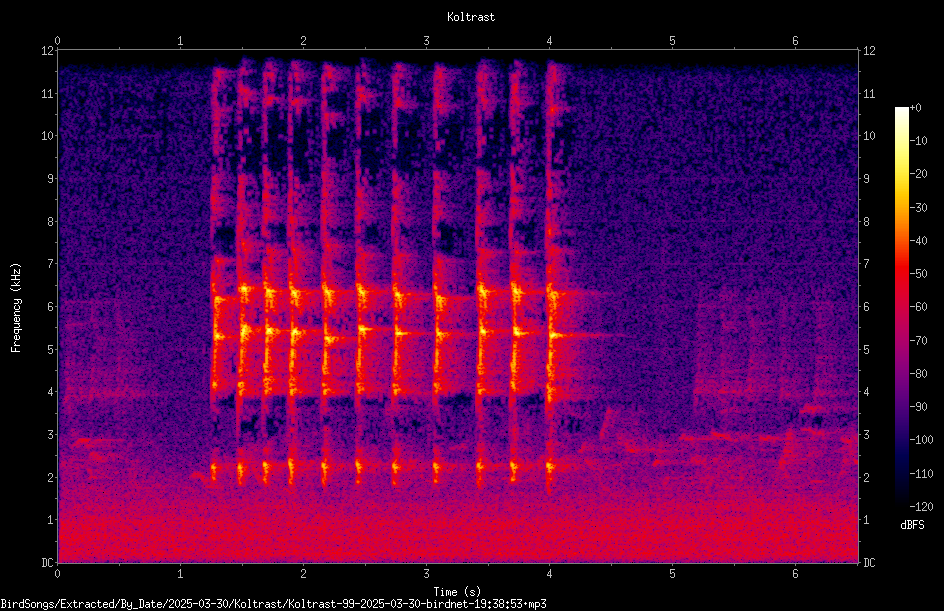
Task: Click '3' on the bottom time axis
Action: point(426,574)
